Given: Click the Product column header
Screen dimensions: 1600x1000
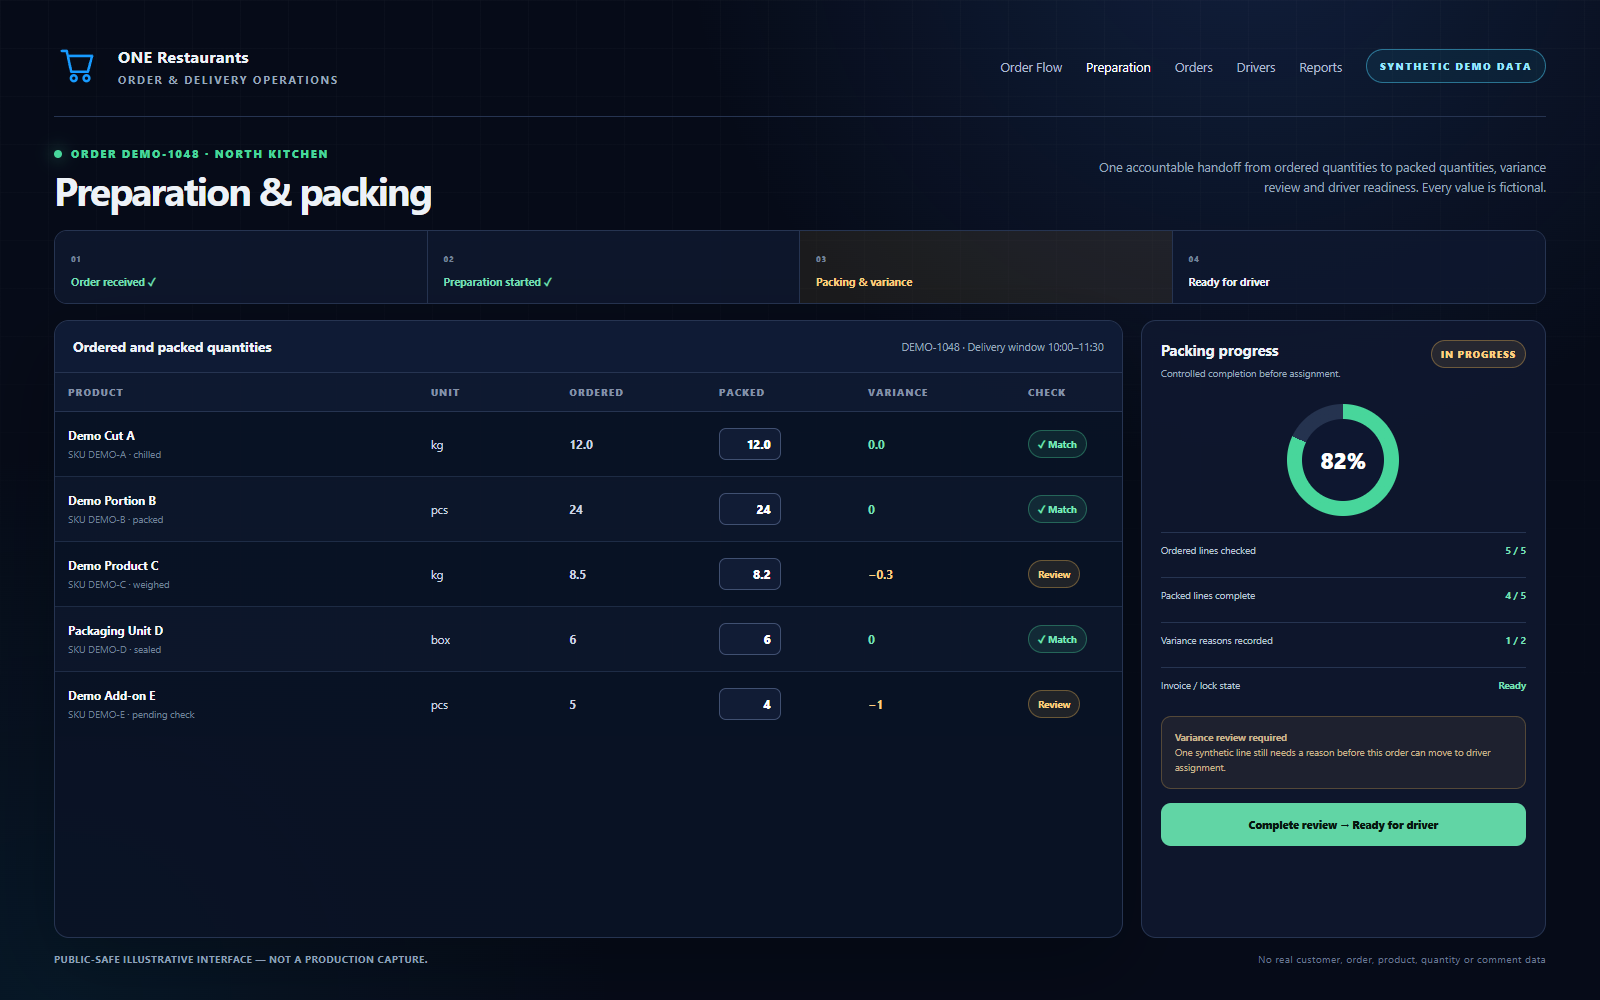Looking at the screenshot, I should pos(96,393).
